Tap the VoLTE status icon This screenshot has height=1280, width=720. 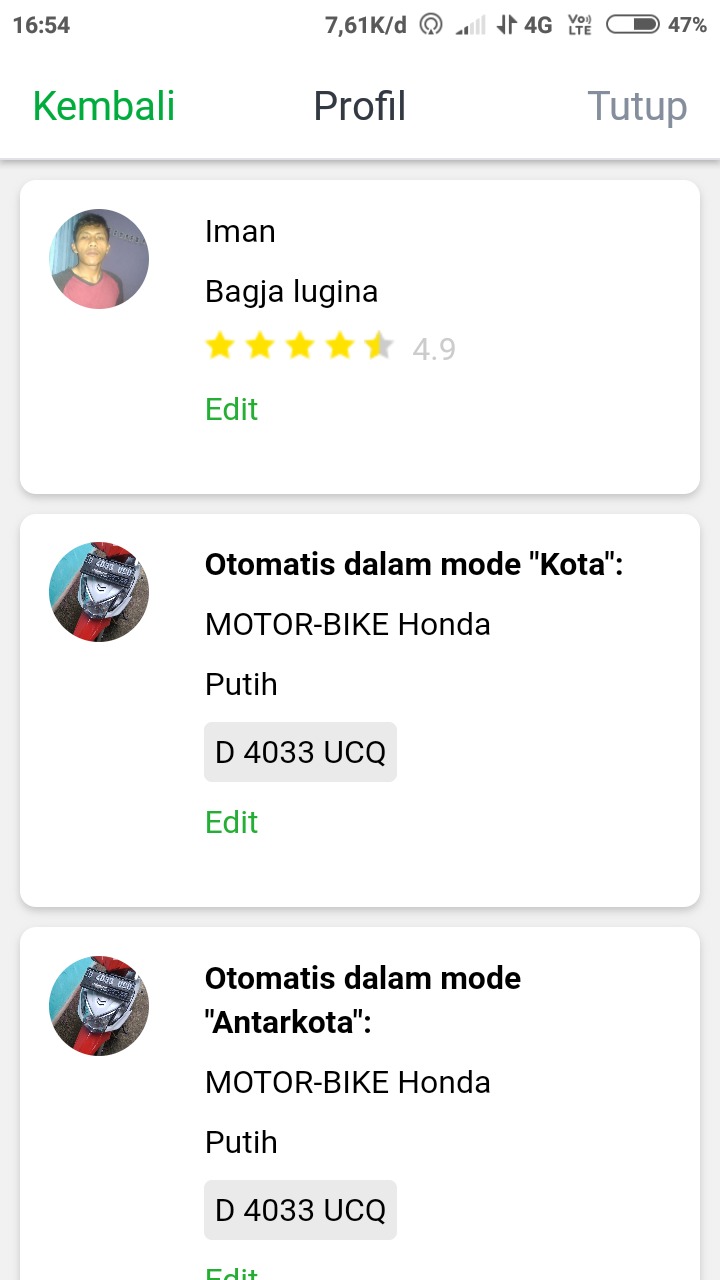pyautogui.click(x=579, y=25)
